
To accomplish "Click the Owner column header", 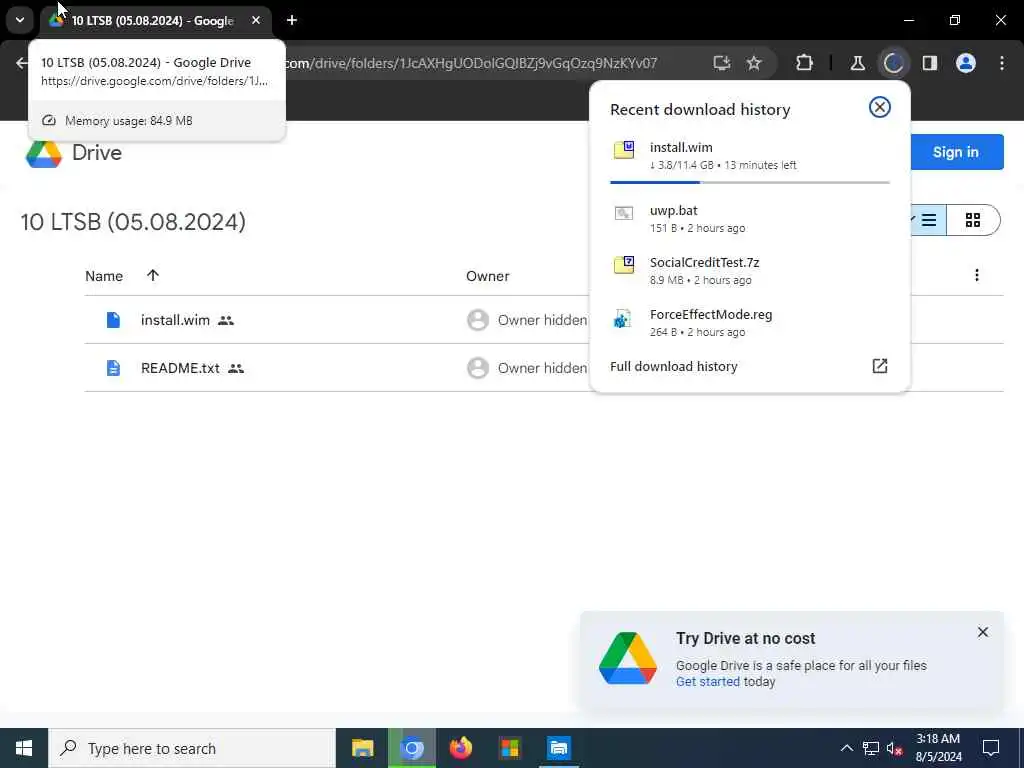I will tap(487, 276).
